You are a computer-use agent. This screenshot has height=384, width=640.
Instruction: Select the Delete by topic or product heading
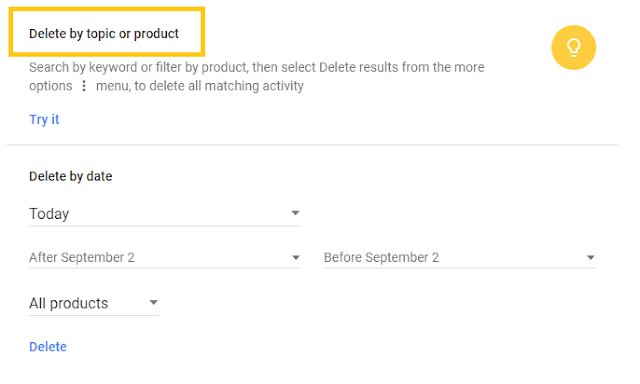[x=104, y=33]
